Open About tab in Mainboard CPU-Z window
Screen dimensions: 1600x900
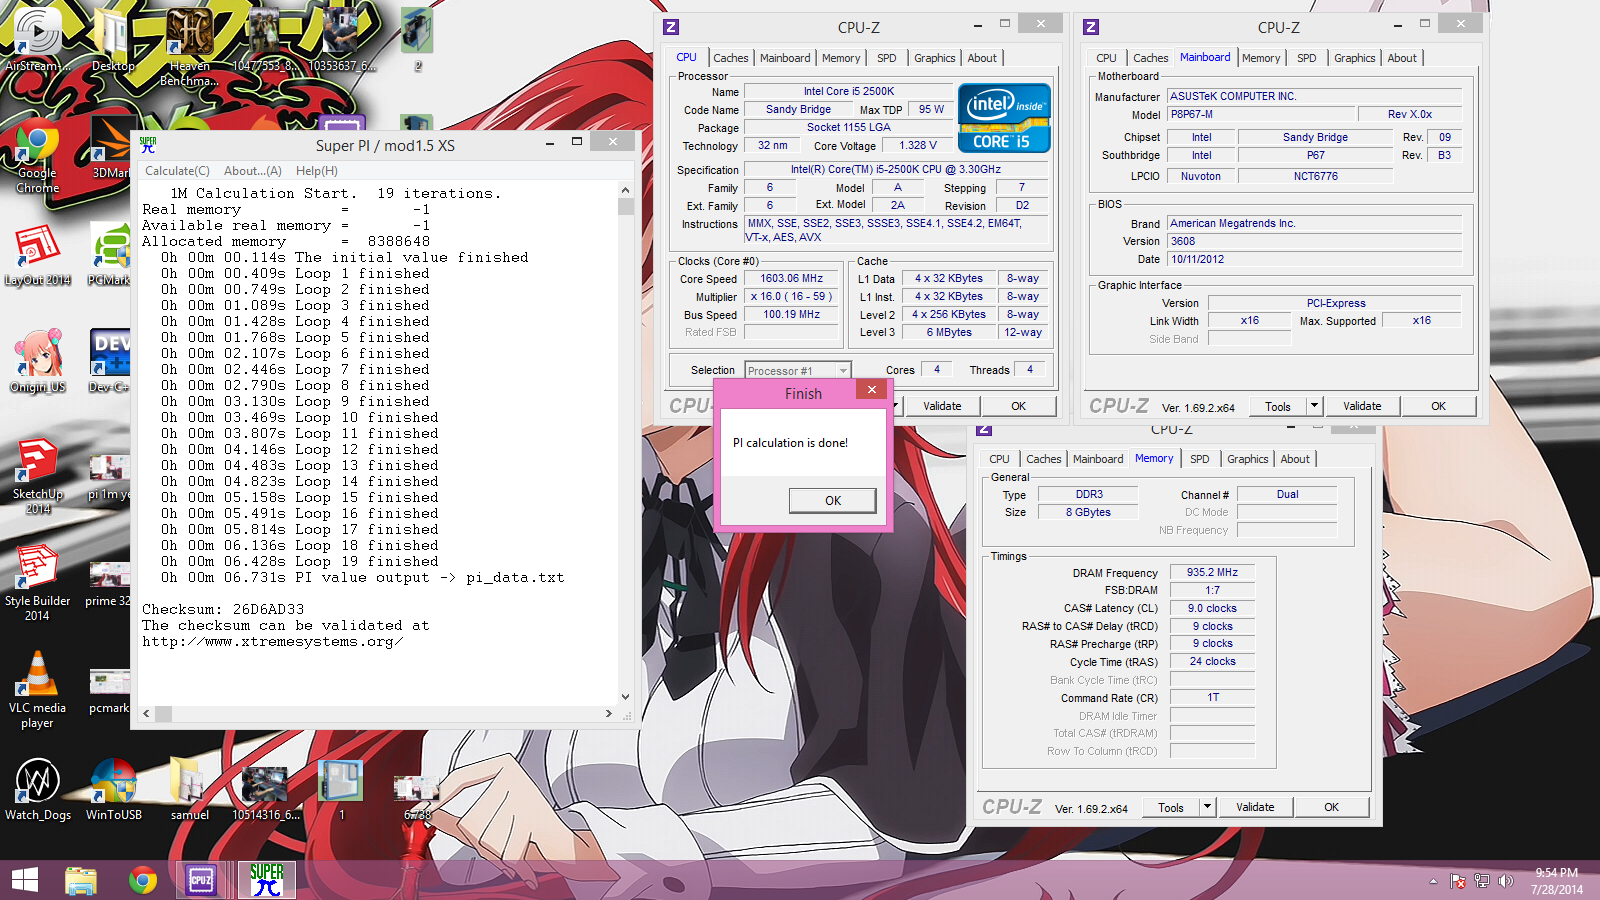(x=1402, y=58)
